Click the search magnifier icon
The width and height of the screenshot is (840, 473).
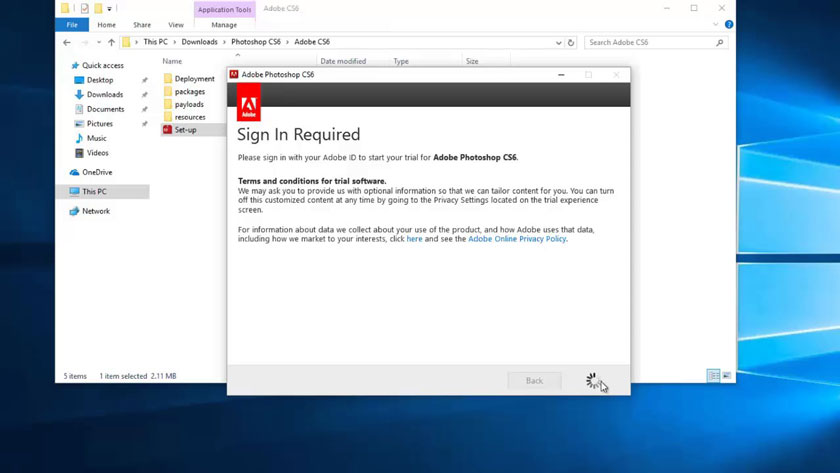pyautogui.click(x=720, y=42)
